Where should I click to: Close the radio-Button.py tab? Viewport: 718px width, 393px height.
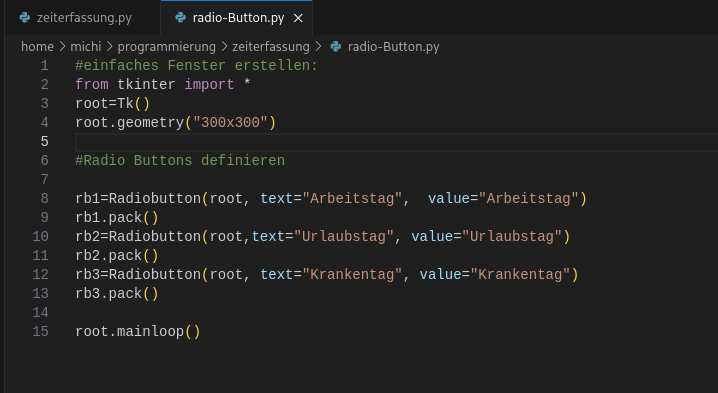pyautogui.click(x=298, y=18)
